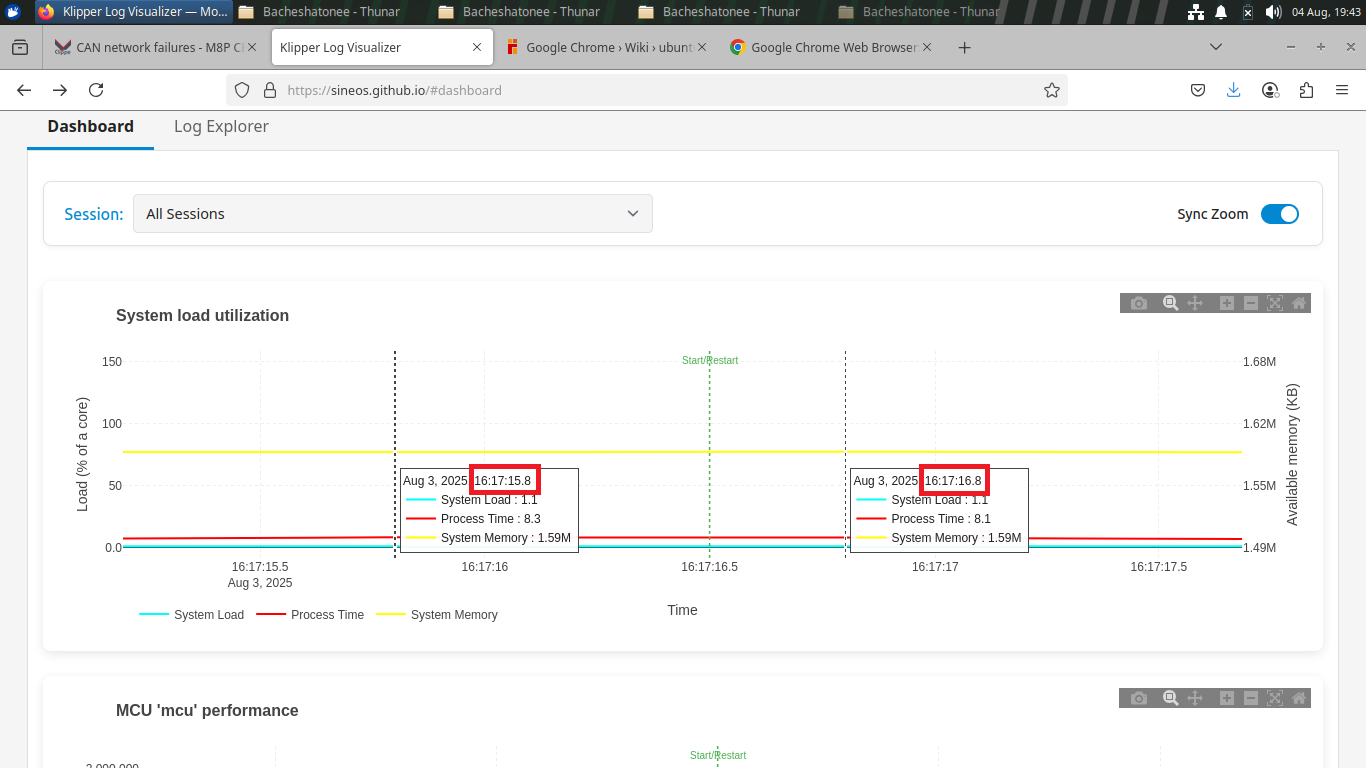The image size is (1366, 768).
Task: Switch to the Log Explorer tab
Action: (x=221, y=126)
